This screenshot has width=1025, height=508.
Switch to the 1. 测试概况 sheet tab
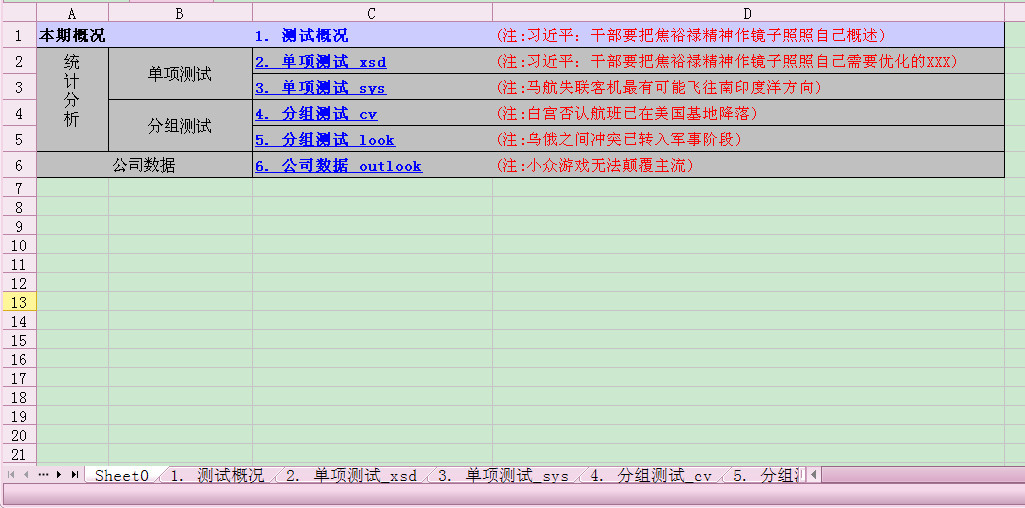point(217,475)
